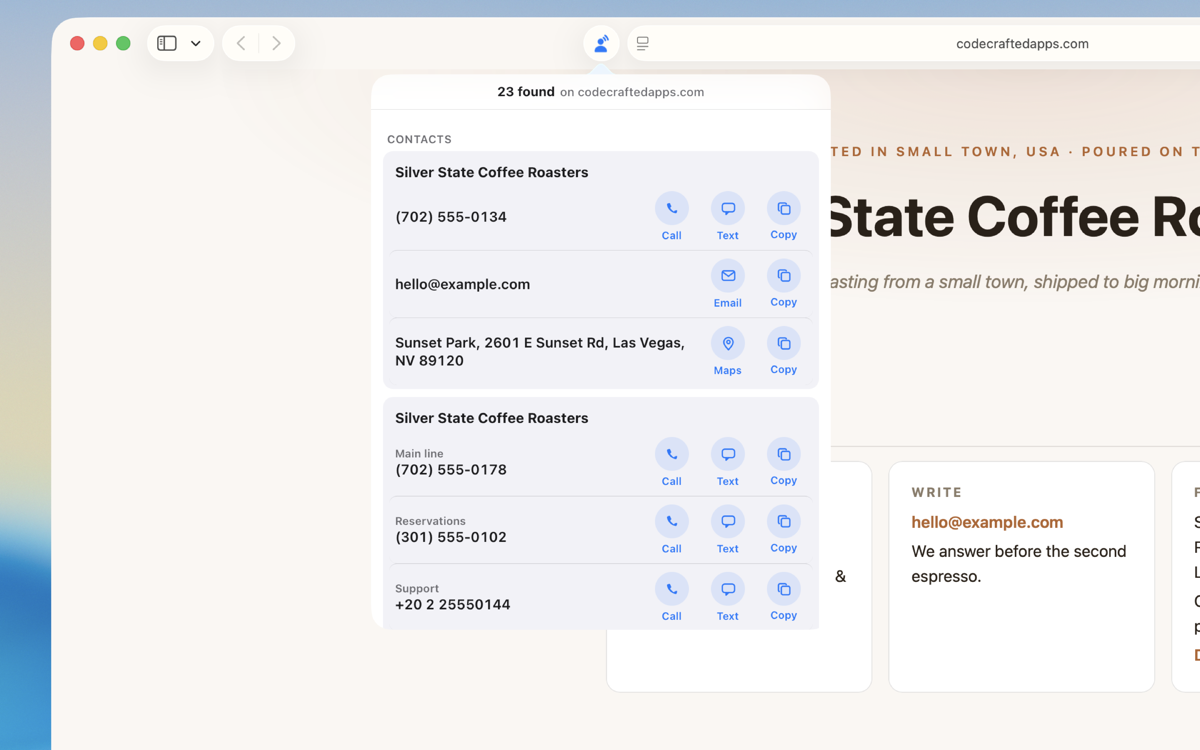Click the +20 2 25550144 number text
1200x750 pixels.
pos(453,605)
